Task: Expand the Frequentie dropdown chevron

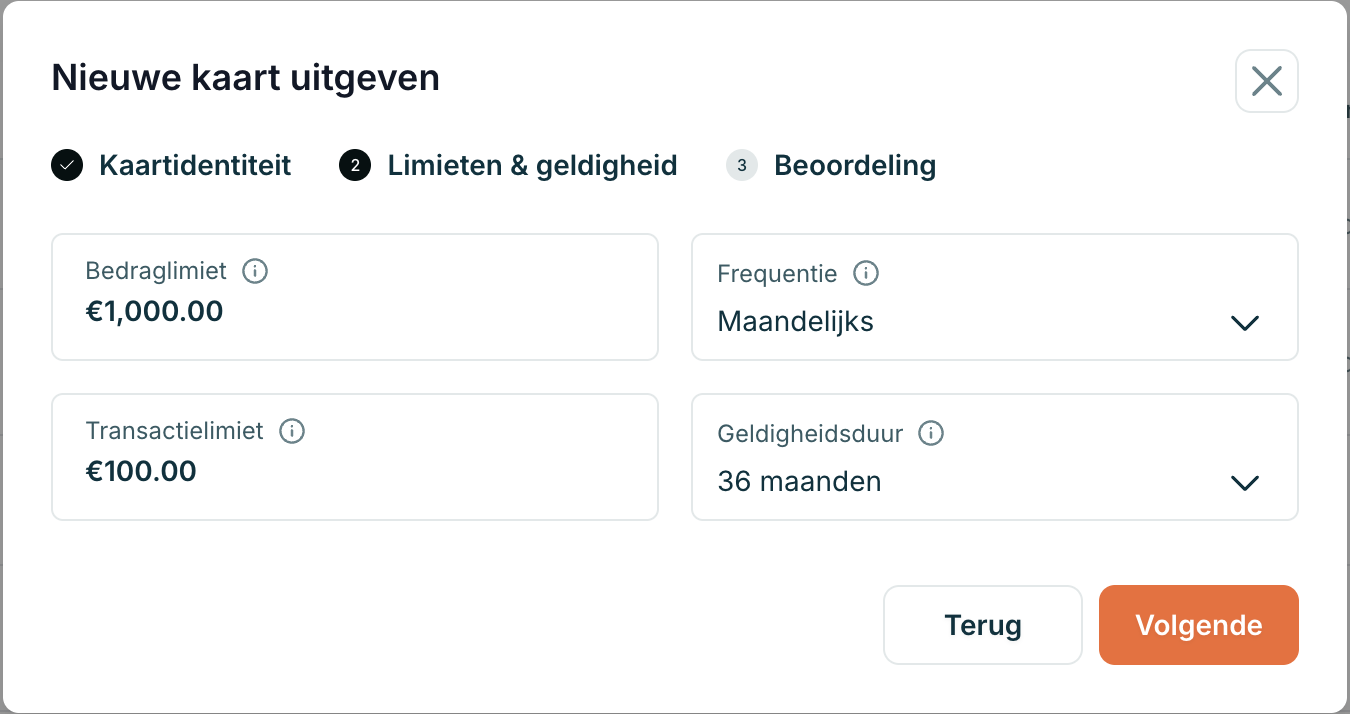Action: point(1244,323)
